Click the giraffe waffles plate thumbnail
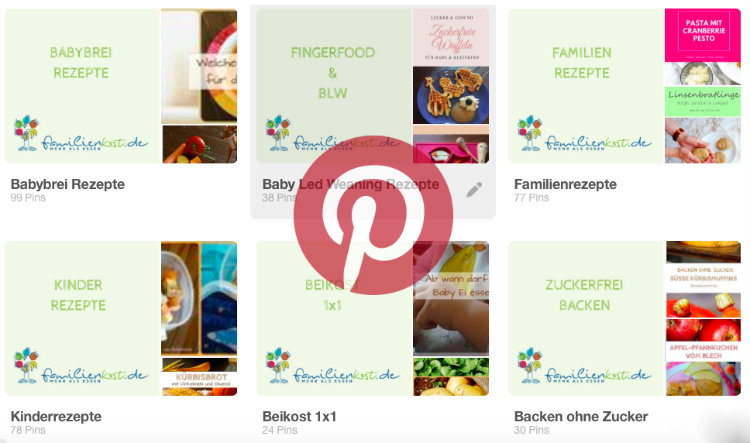Screen dimensions: 750x443 point(451,95)
